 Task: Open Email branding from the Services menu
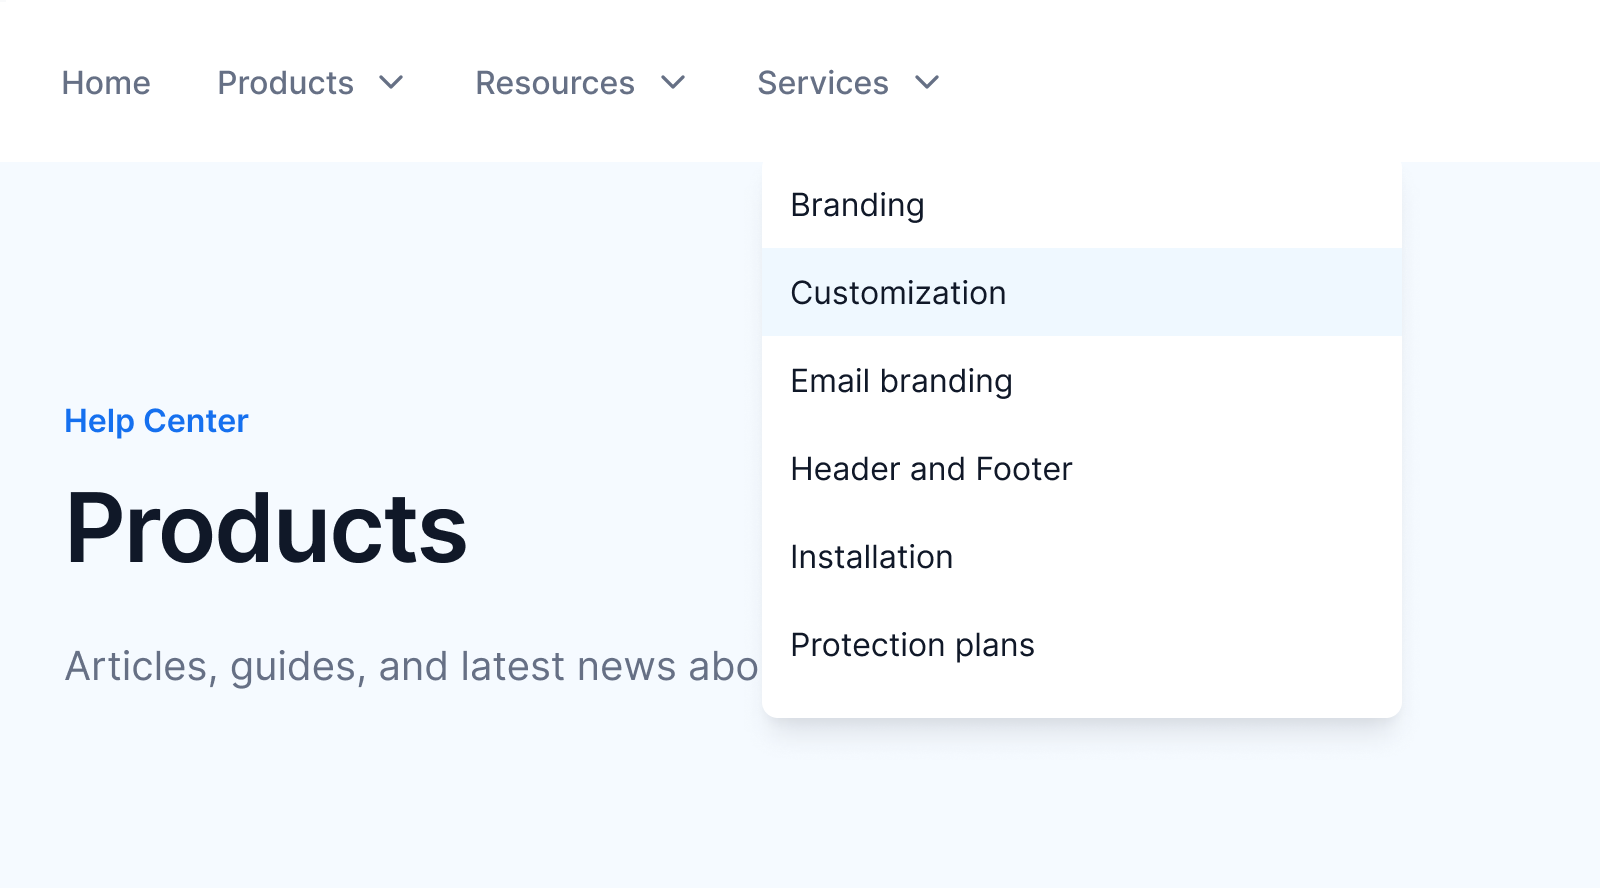tap(901, 381)
